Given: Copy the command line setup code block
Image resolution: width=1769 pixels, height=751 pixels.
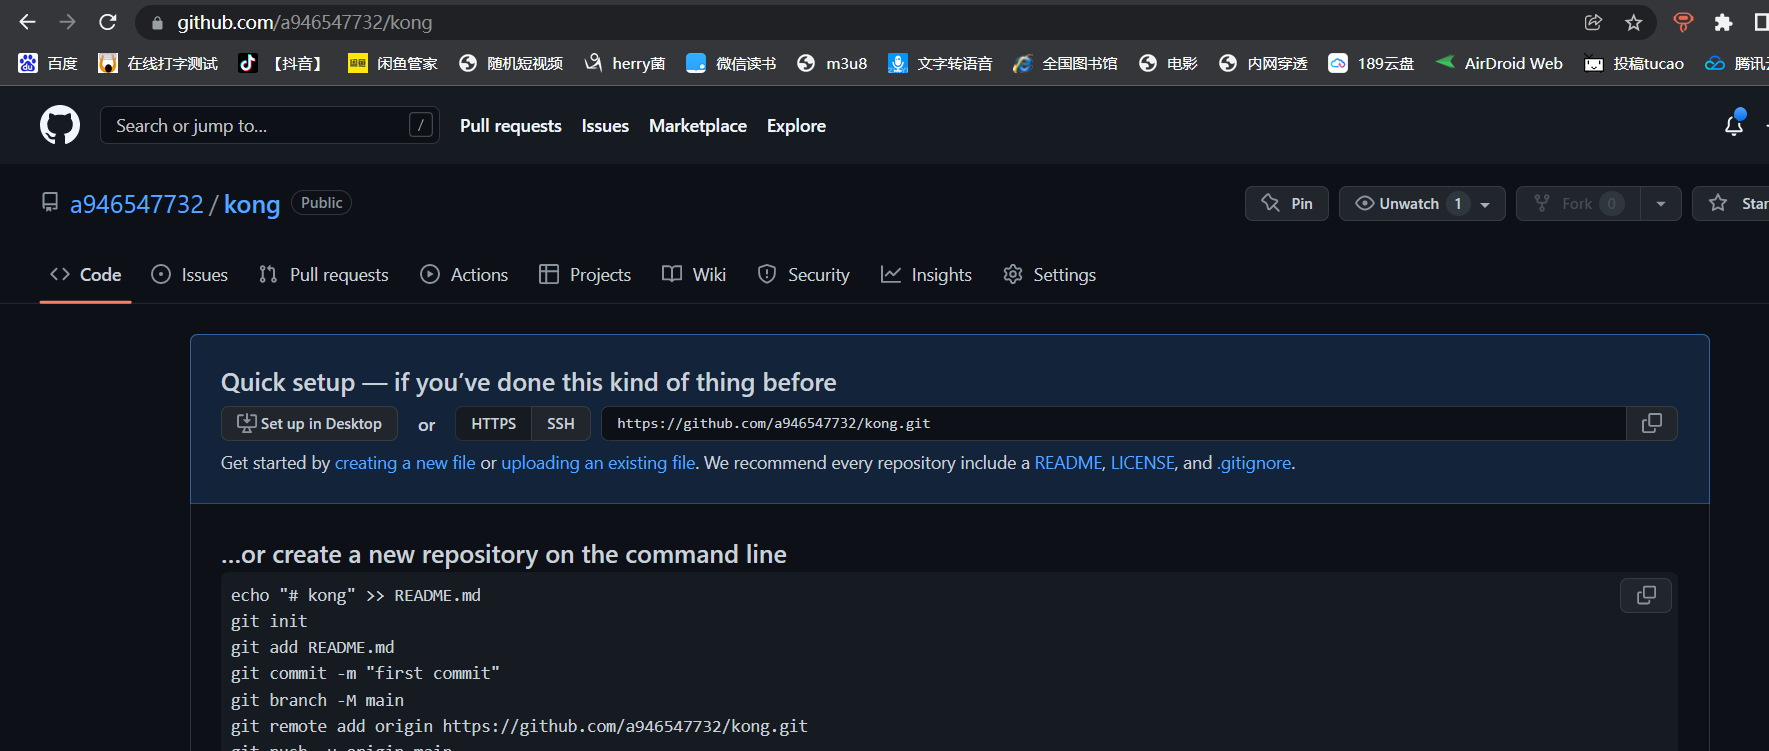Looking at the screenshot, I should click(x=1645, y=595).
